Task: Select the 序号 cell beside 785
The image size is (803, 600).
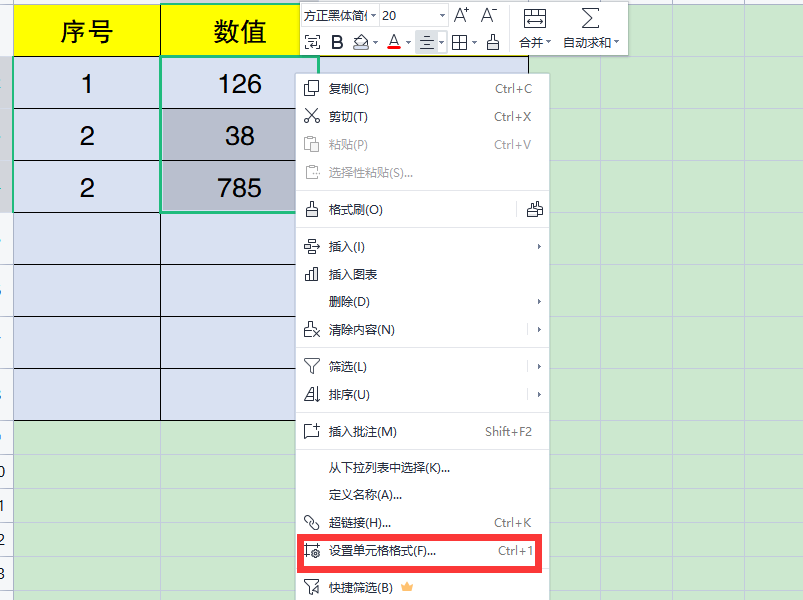Action: click(x=87, y=187)
